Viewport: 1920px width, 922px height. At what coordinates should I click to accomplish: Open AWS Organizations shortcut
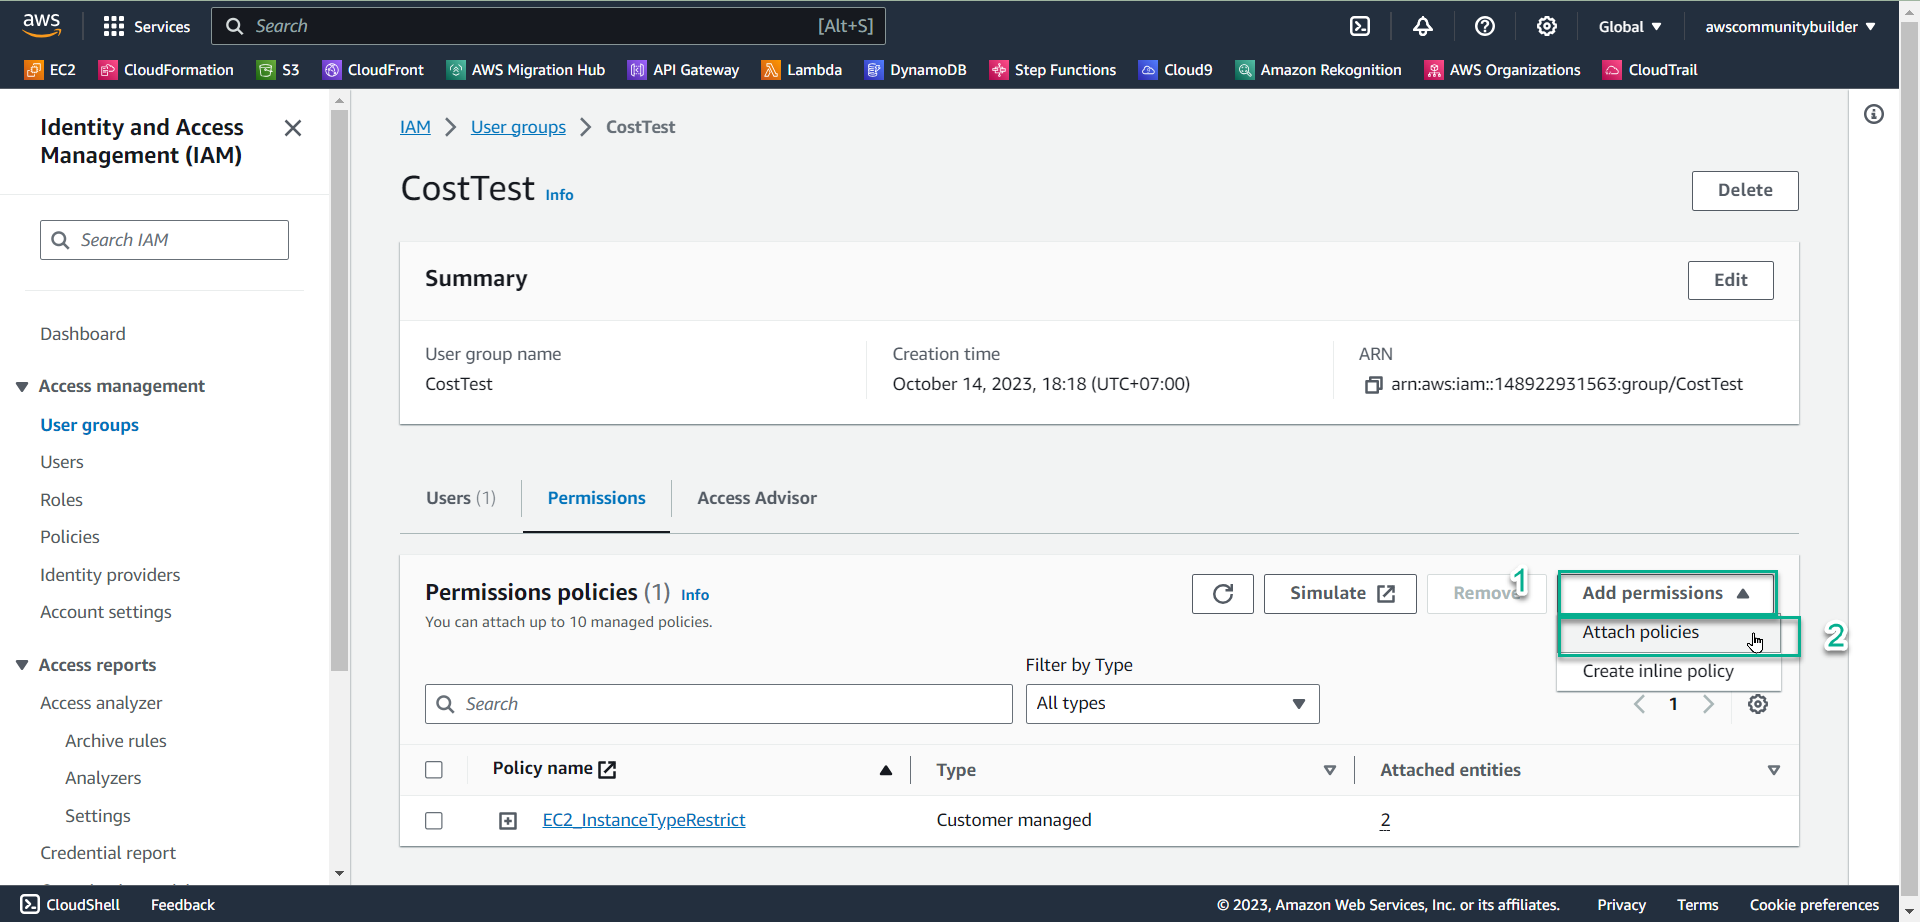click(1503, 70)
